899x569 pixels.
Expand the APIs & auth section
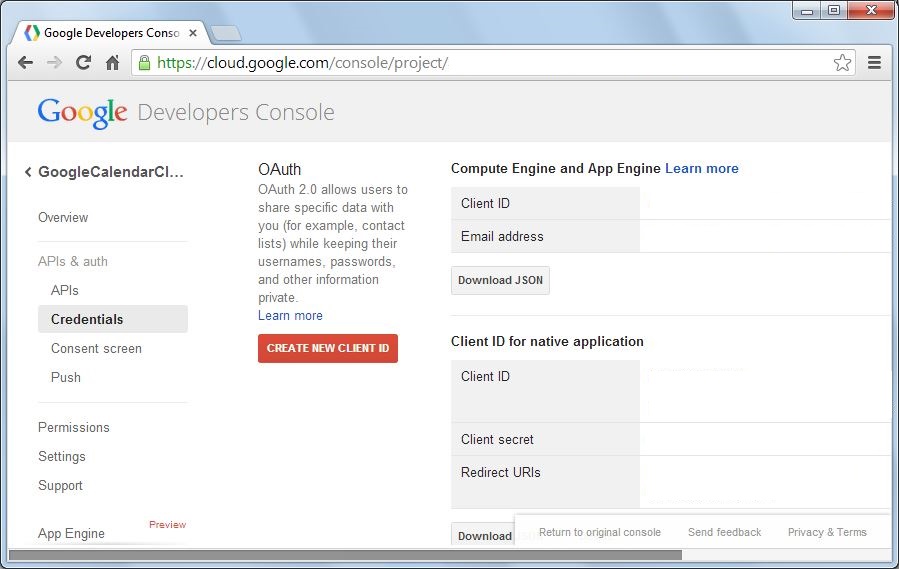pos(73,261)
